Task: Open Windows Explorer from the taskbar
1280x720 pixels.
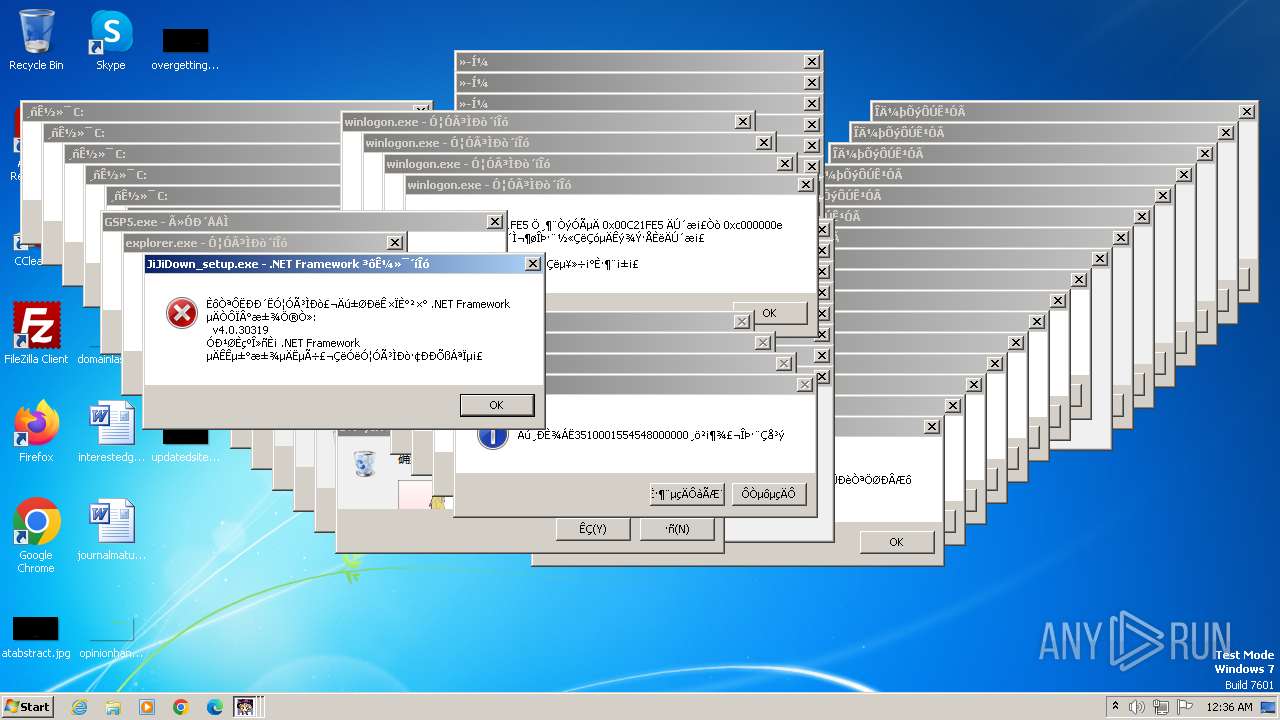Action: (x=113, y=707)
